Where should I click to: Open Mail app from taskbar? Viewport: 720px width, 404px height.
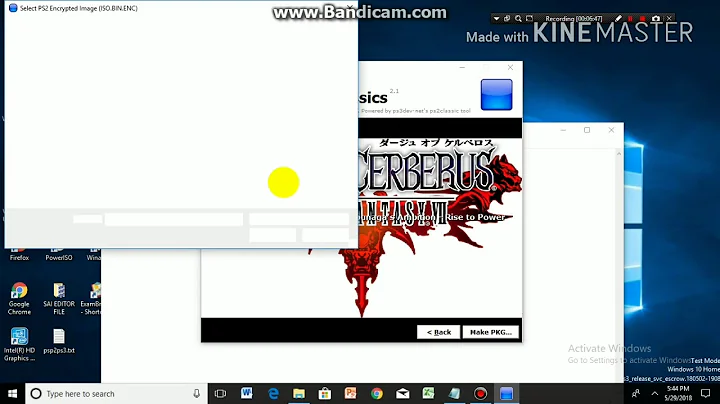pos(403,393)
